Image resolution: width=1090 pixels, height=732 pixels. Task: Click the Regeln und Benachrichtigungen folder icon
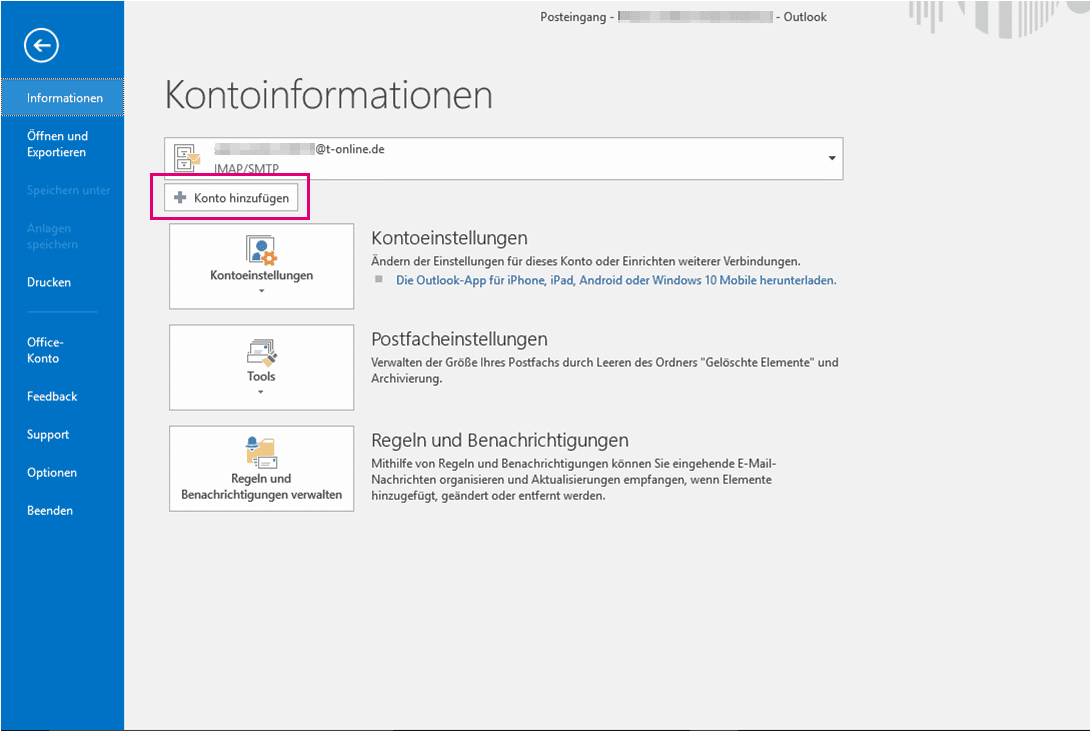pyautogui.click(x=261, y=452)
